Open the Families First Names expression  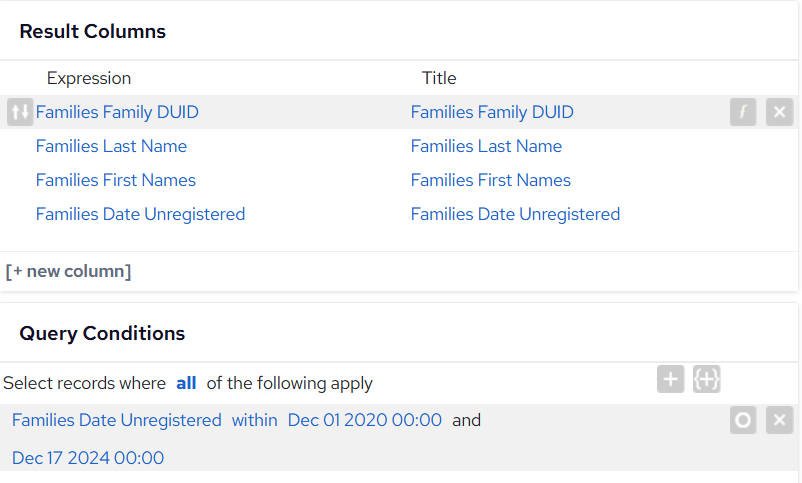[x=116, y=180]
